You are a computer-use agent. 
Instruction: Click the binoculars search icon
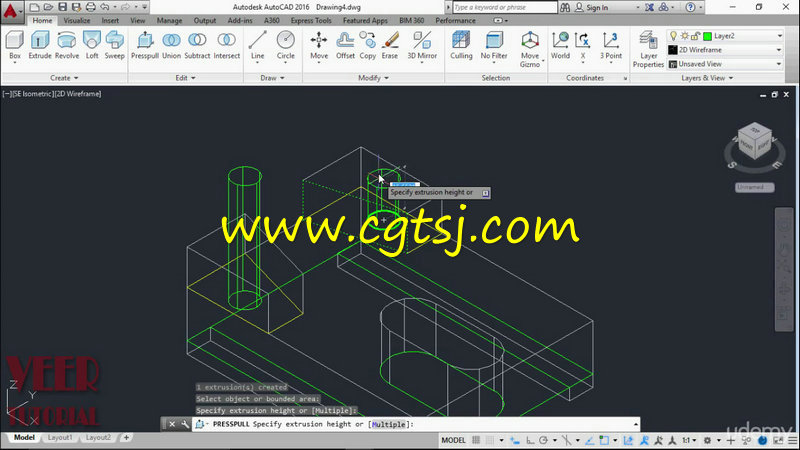coord(565,7)
